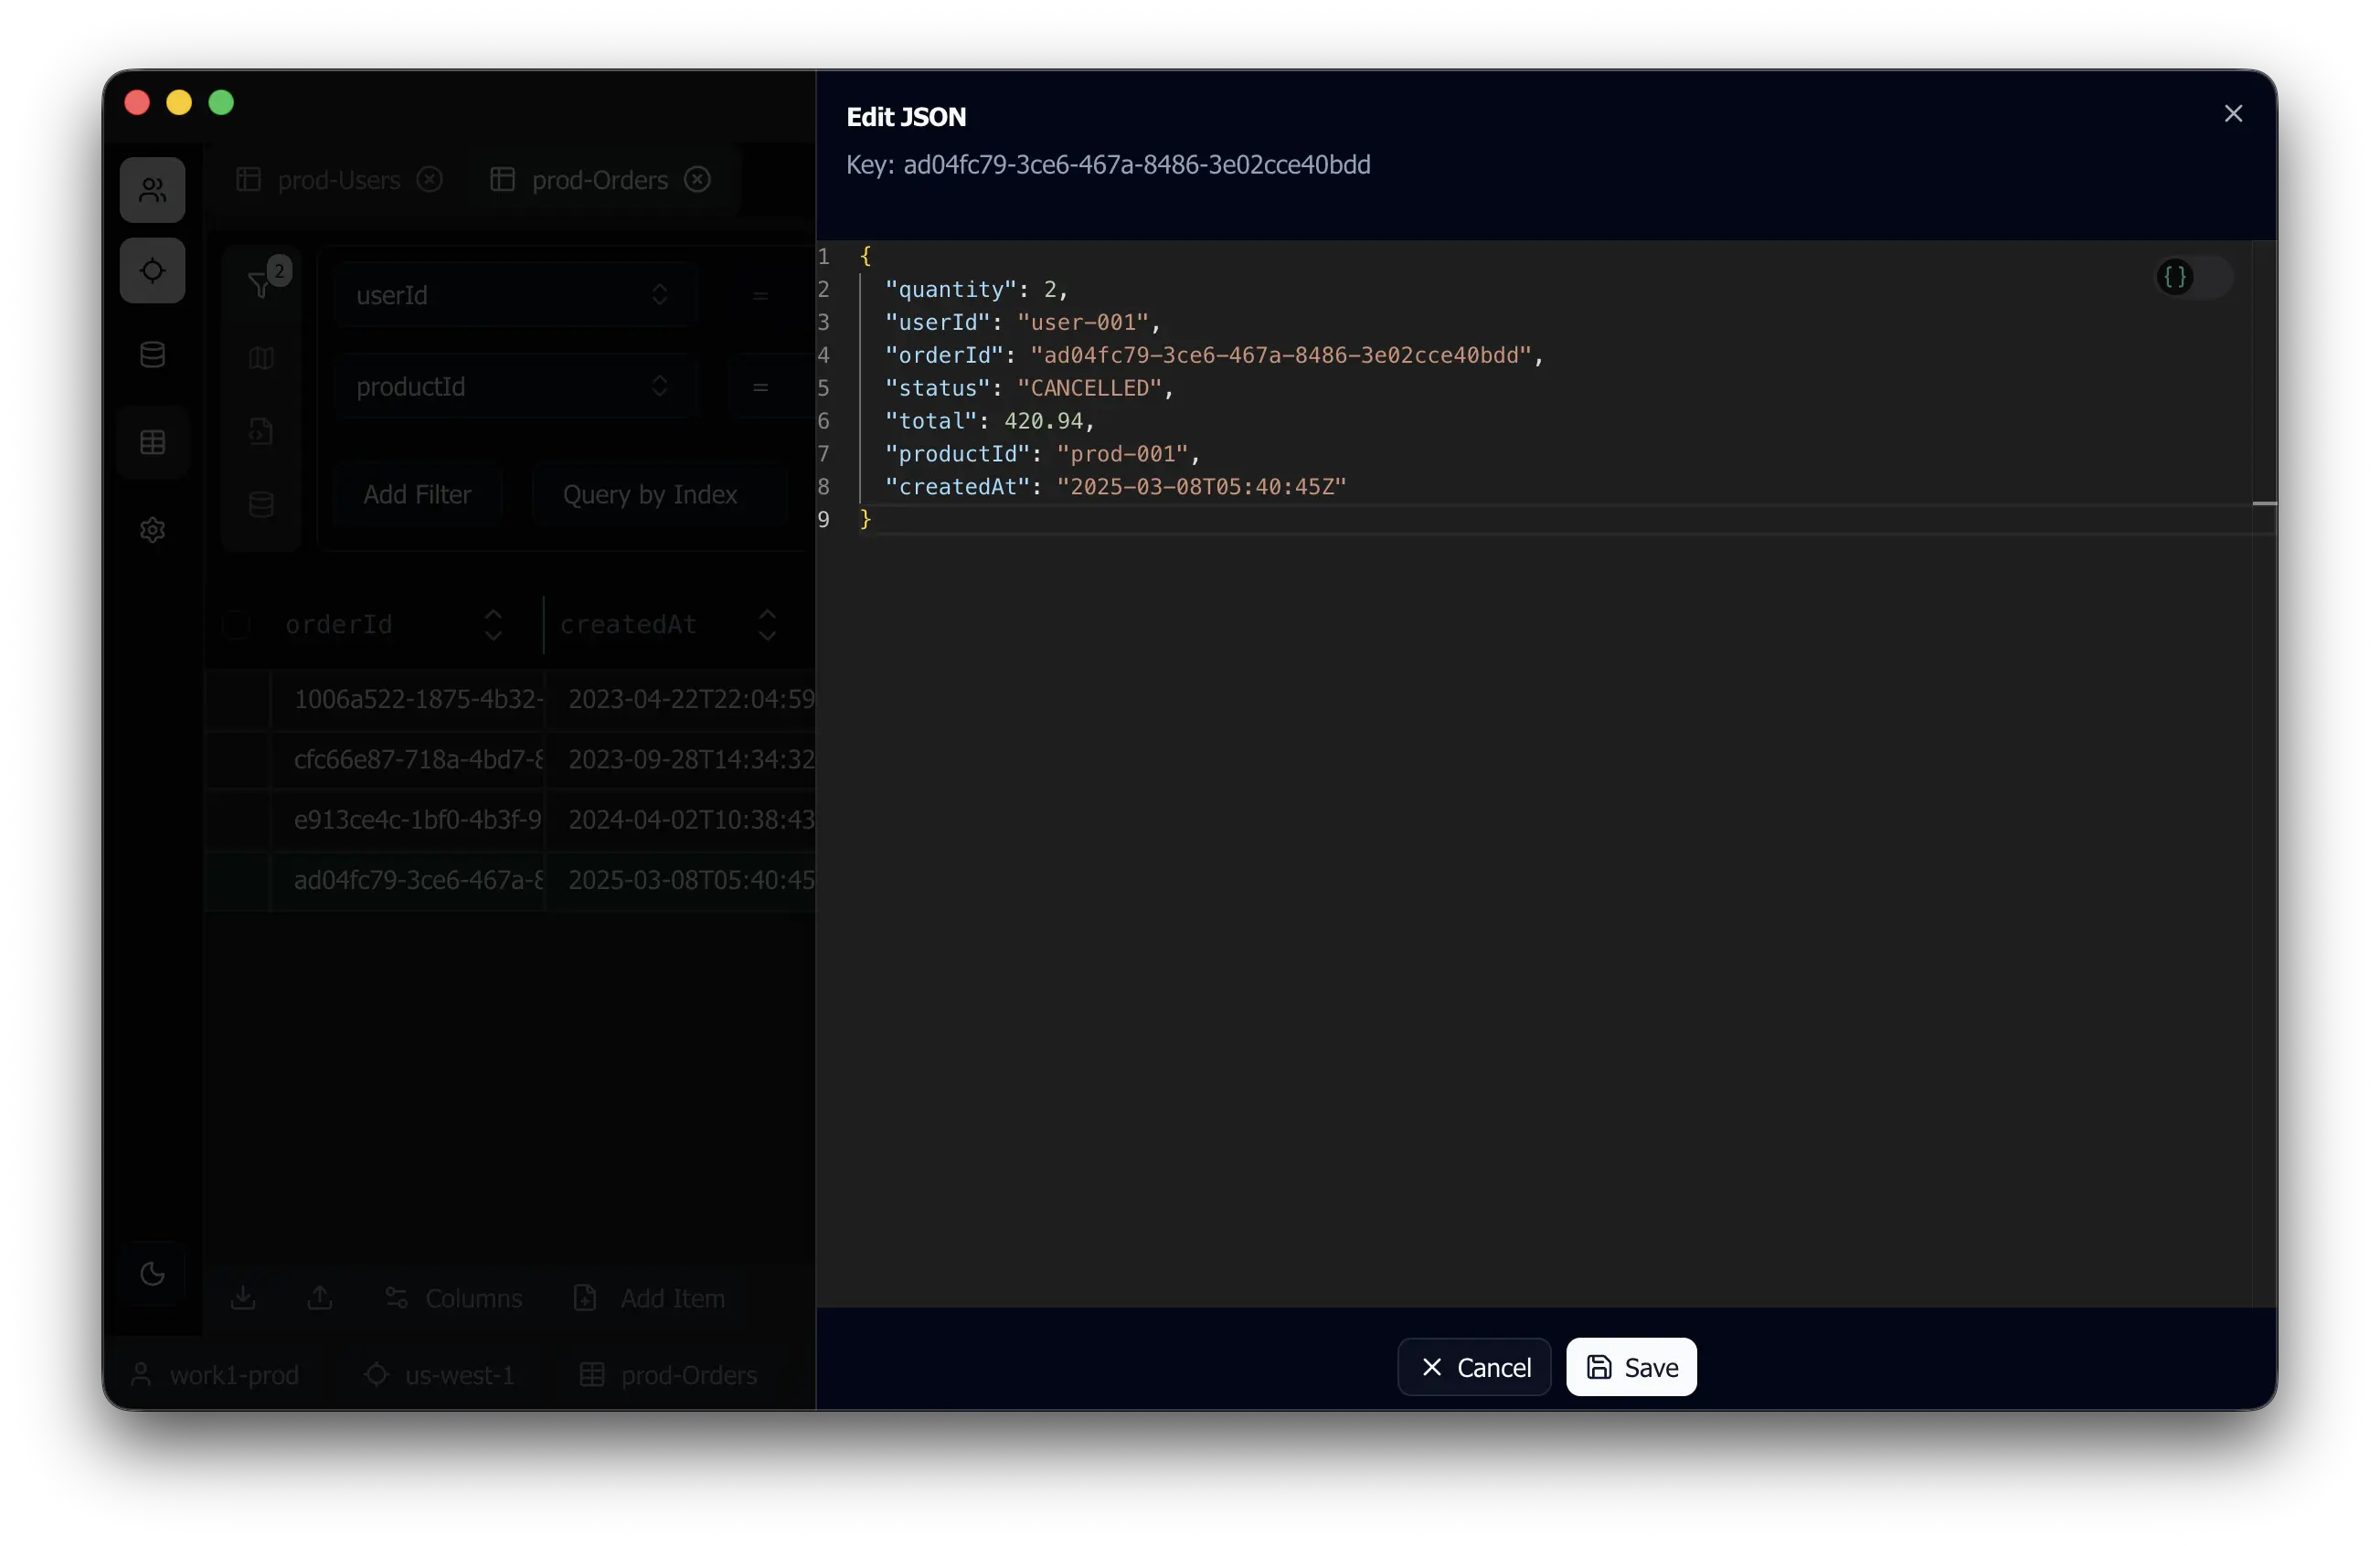Viewport: 2380px width, 1546px height.
Task: Open the database sidebar icon
Action: 152,354
